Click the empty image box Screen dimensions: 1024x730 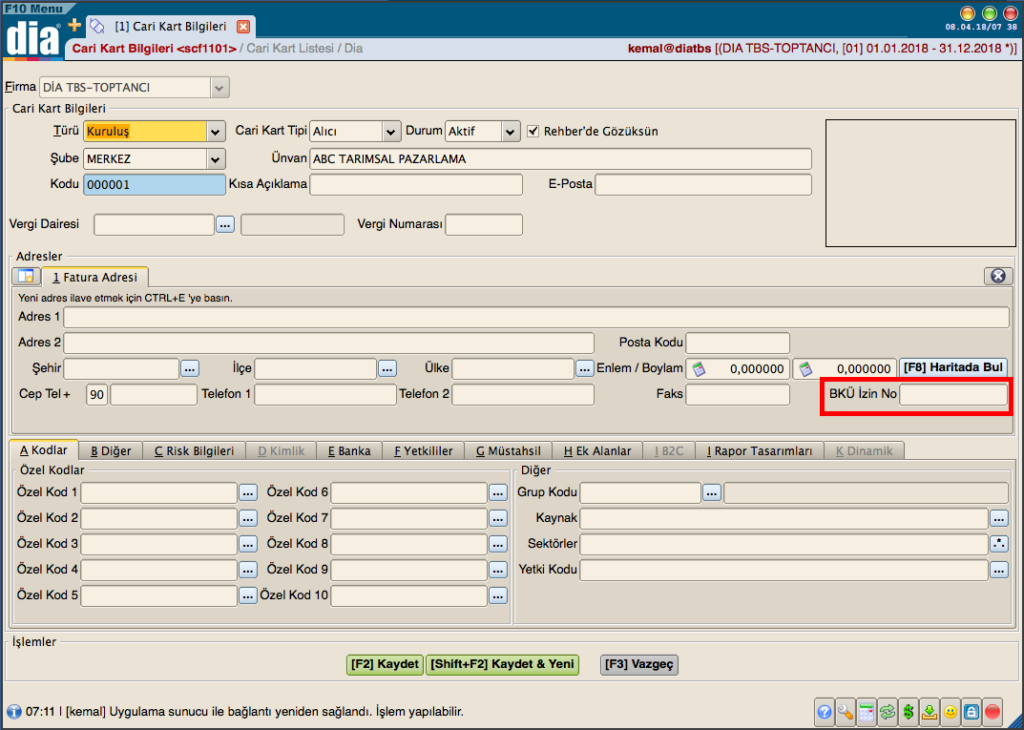(x=920, y=183)
